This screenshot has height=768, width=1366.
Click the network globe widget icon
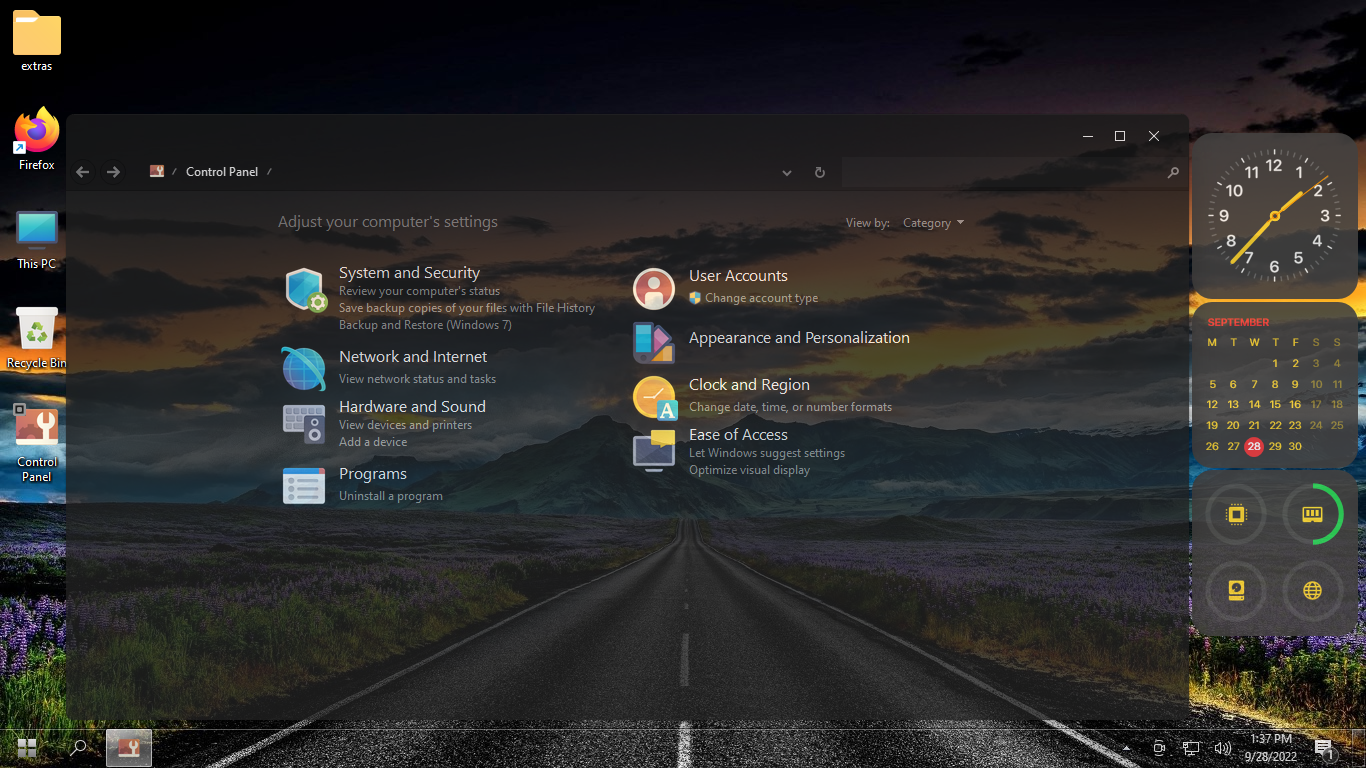[x=1312, y=591]
